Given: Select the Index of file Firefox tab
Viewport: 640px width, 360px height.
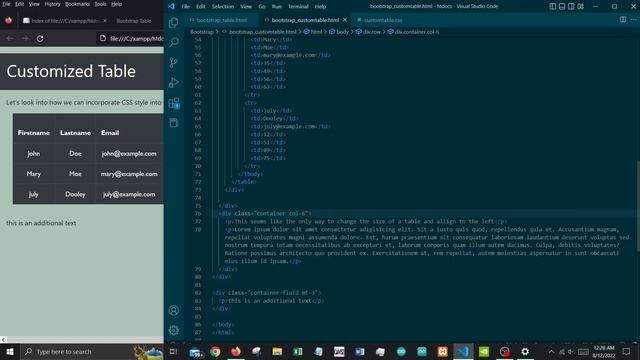Looking at the screenshot, I should pos(65,20).
